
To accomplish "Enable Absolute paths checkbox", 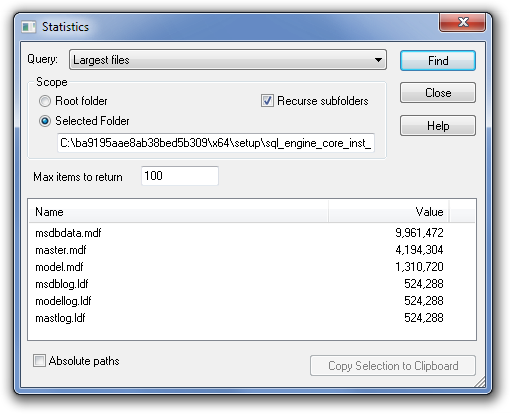I will coord(39,361).
